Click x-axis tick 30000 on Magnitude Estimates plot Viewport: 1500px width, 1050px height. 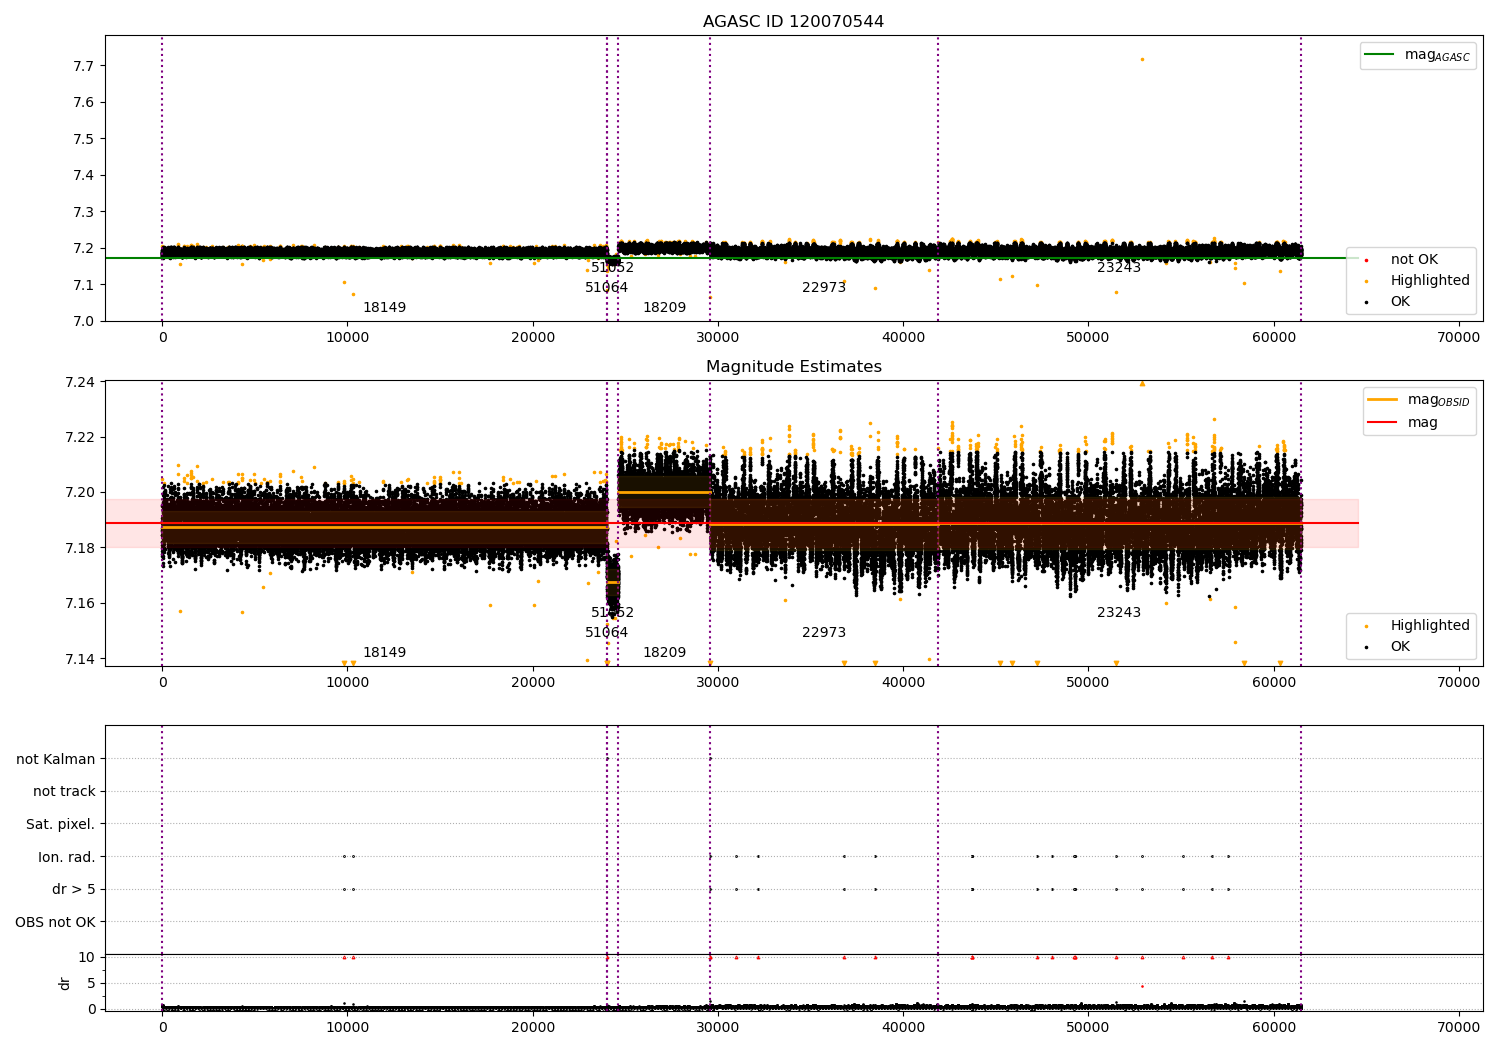(x=717, y=683)
